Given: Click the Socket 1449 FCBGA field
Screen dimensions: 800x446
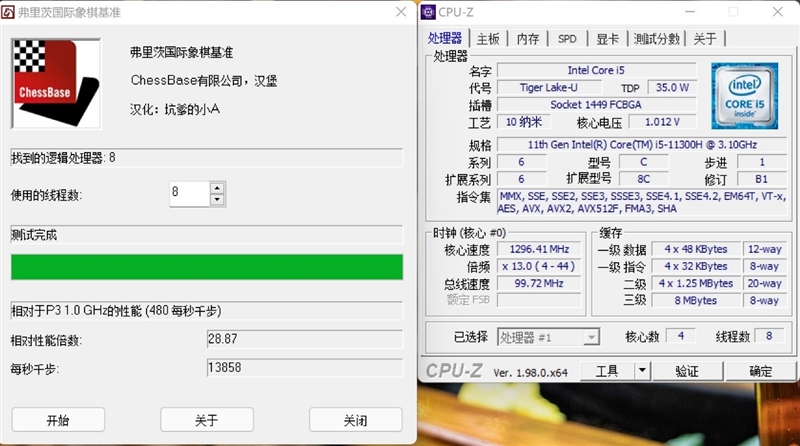Looking at the screenshot, I should pyautogui.click(x=596, y=105).
